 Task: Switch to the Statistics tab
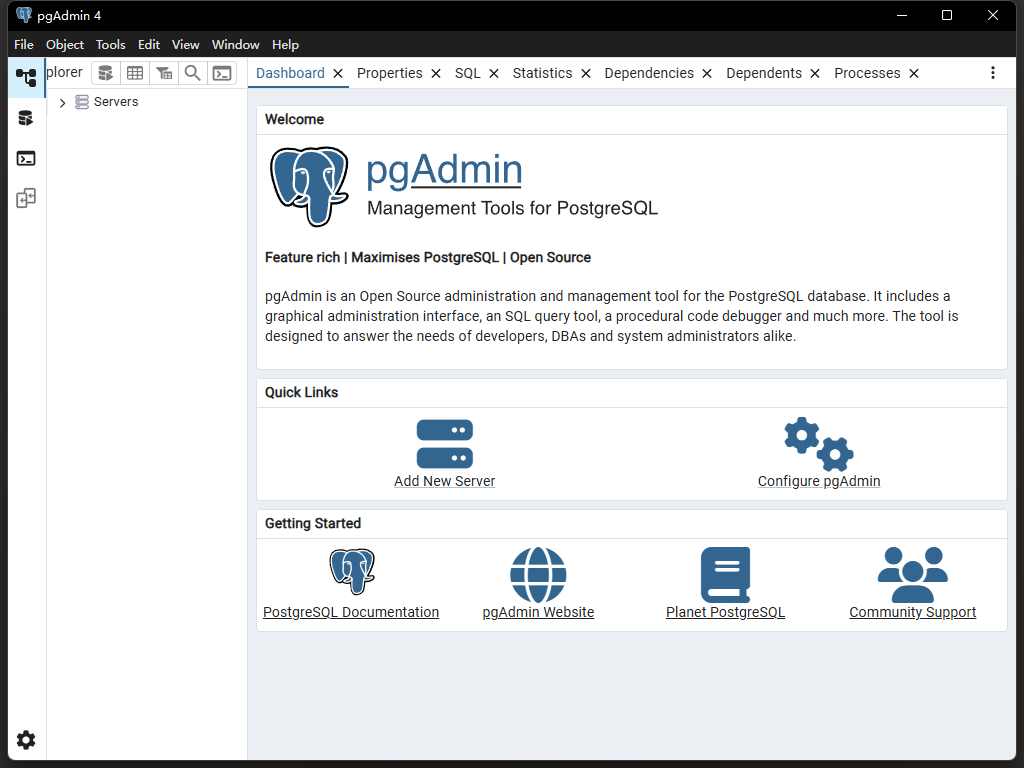coord(543,73)
